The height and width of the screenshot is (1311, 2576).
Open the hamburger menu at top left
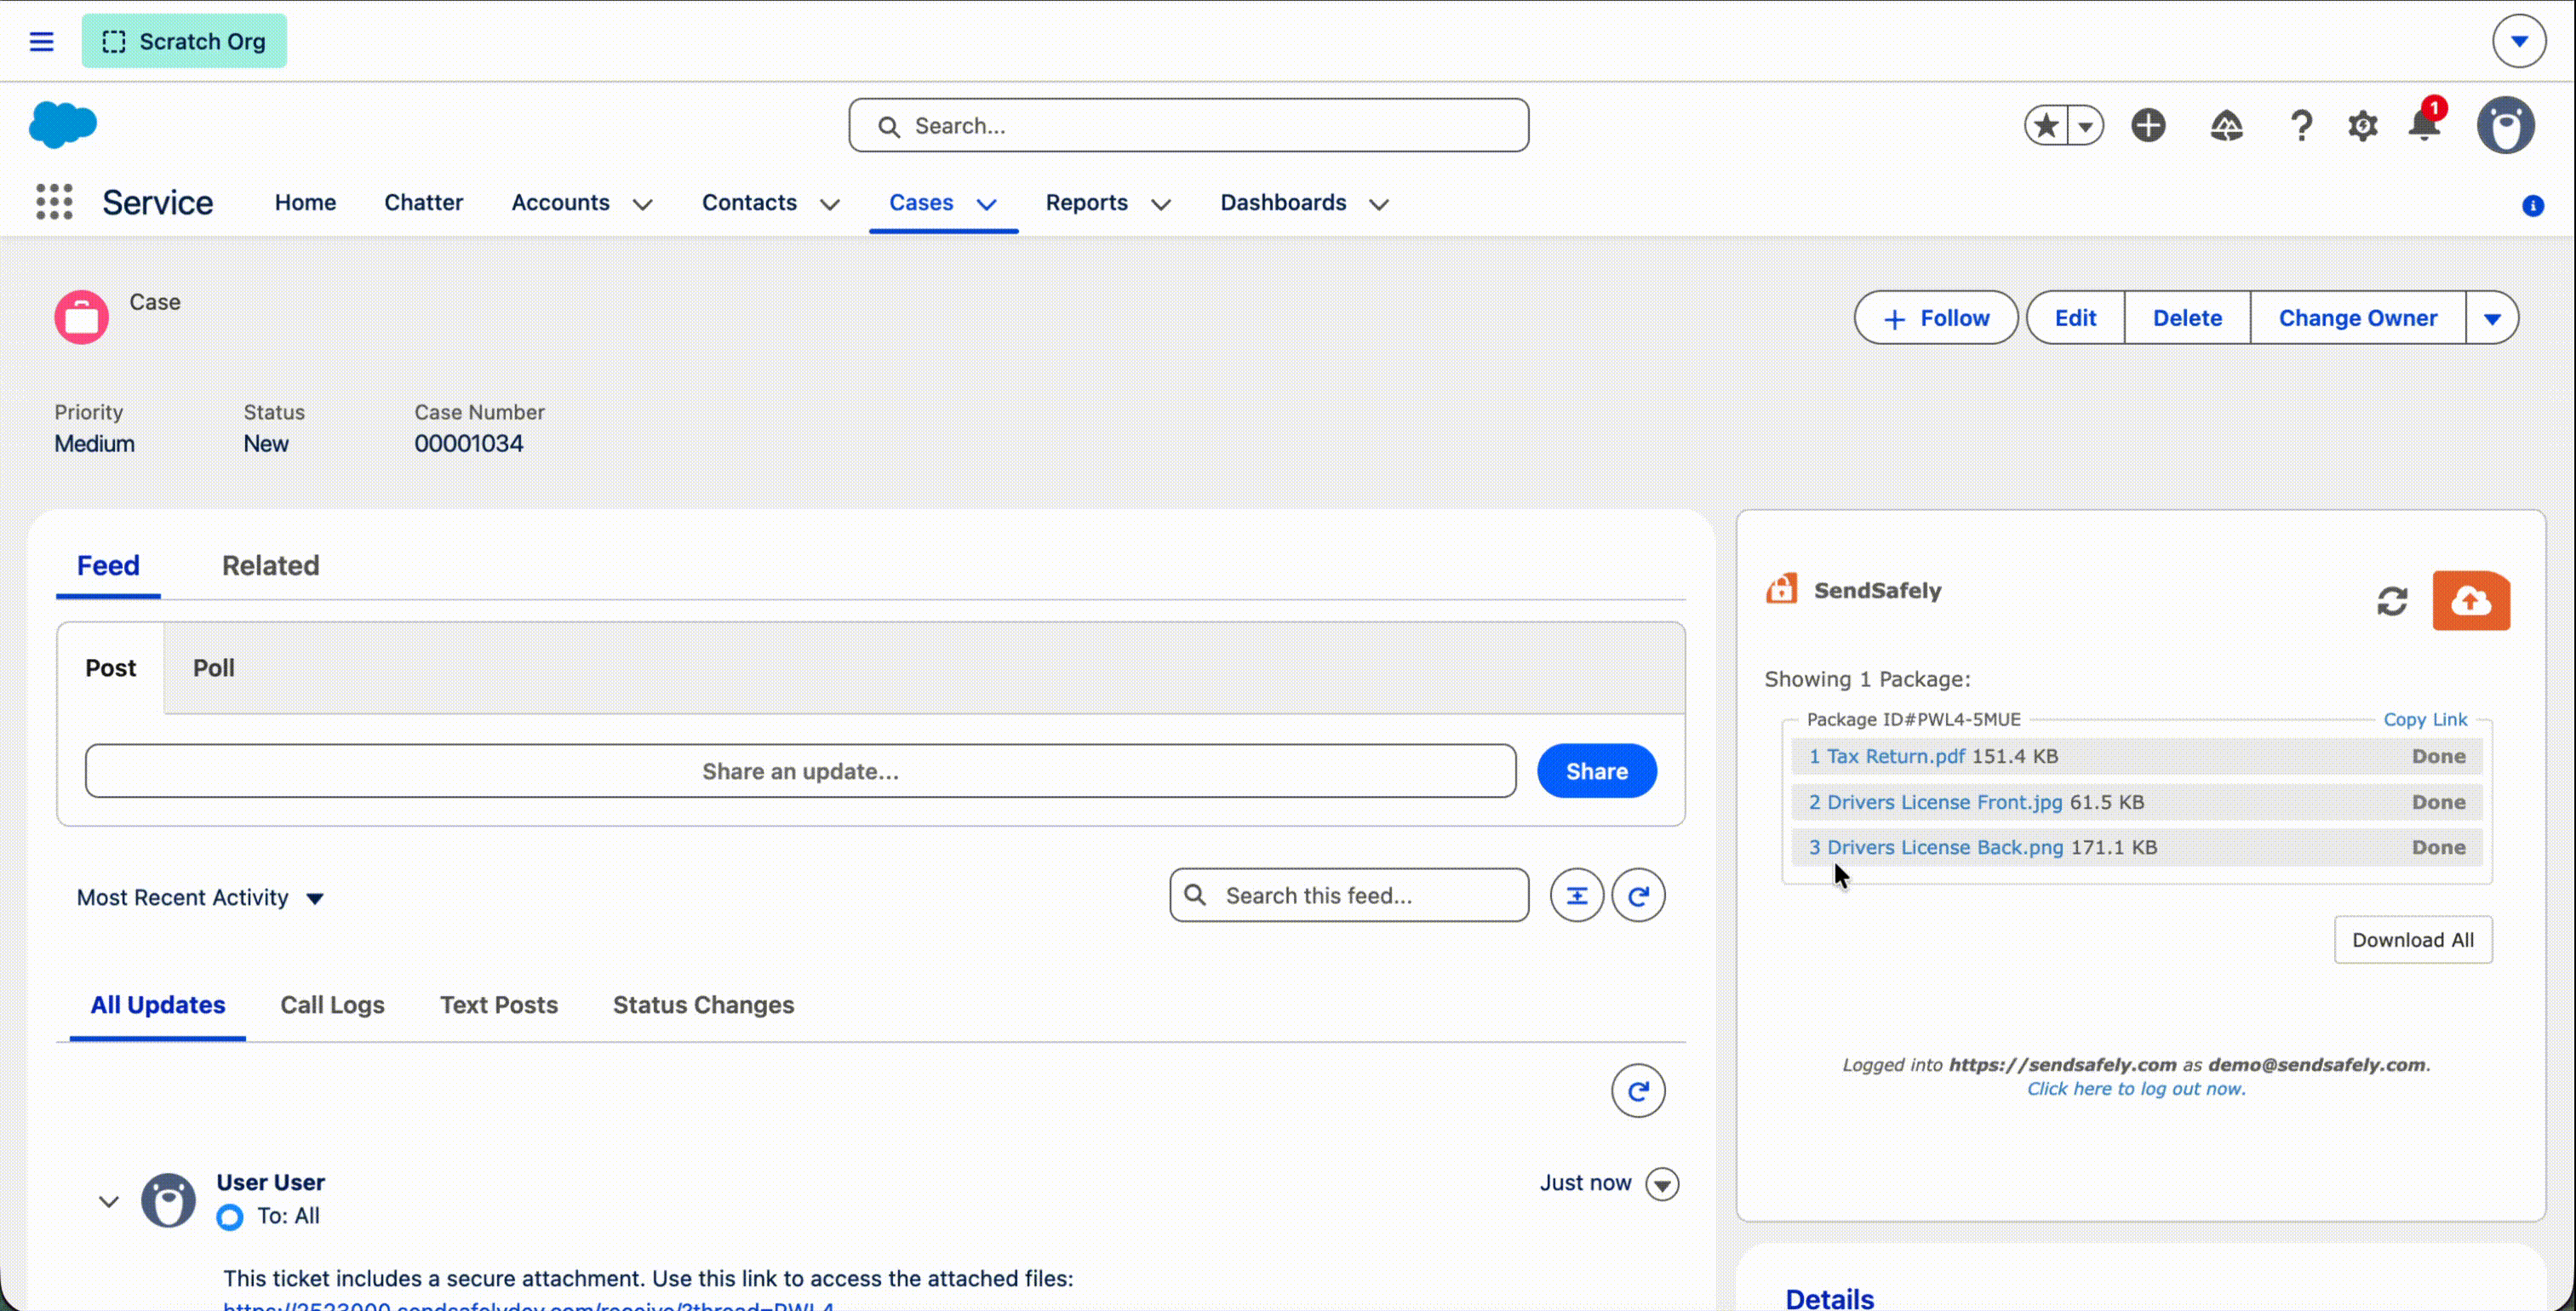click(x=41, y=41)
